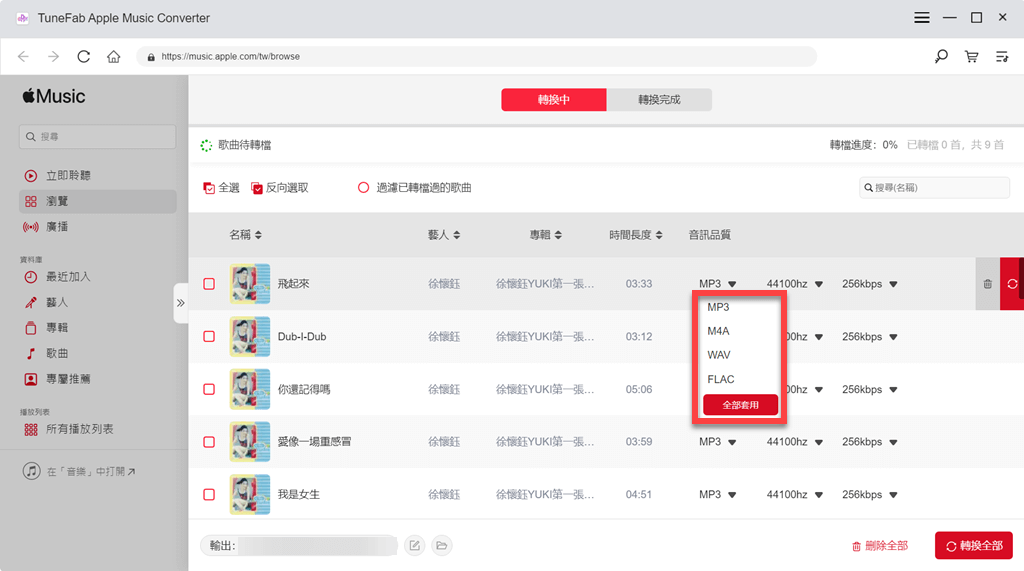This screenshot has width=1024, height=571.
Task: Open 256kbps dropdown for 飛起來
Action: click(x=869, y=284)
